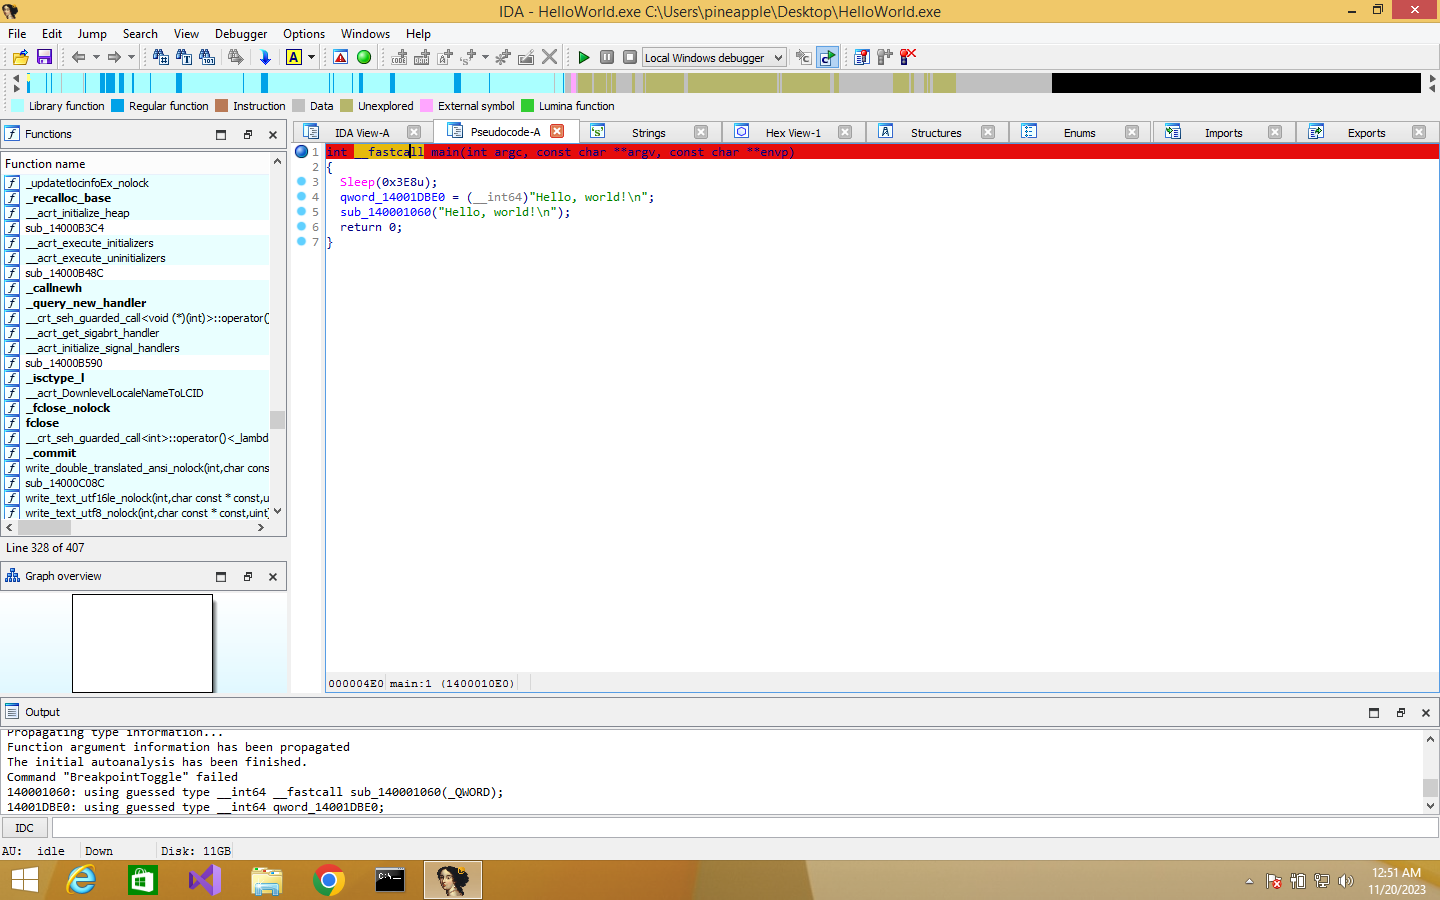Open the back-navigation history dropdown arrow

click(96, 57)
